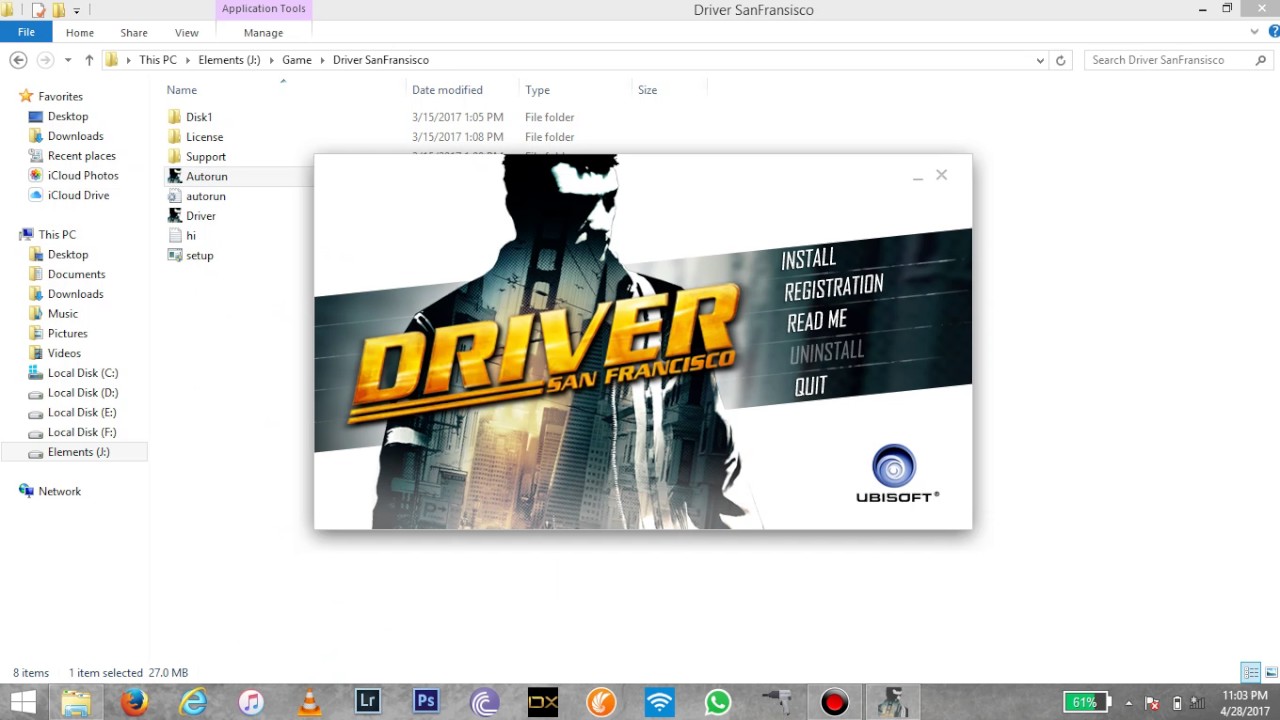Go up one folder level

(x=89, y=60)
